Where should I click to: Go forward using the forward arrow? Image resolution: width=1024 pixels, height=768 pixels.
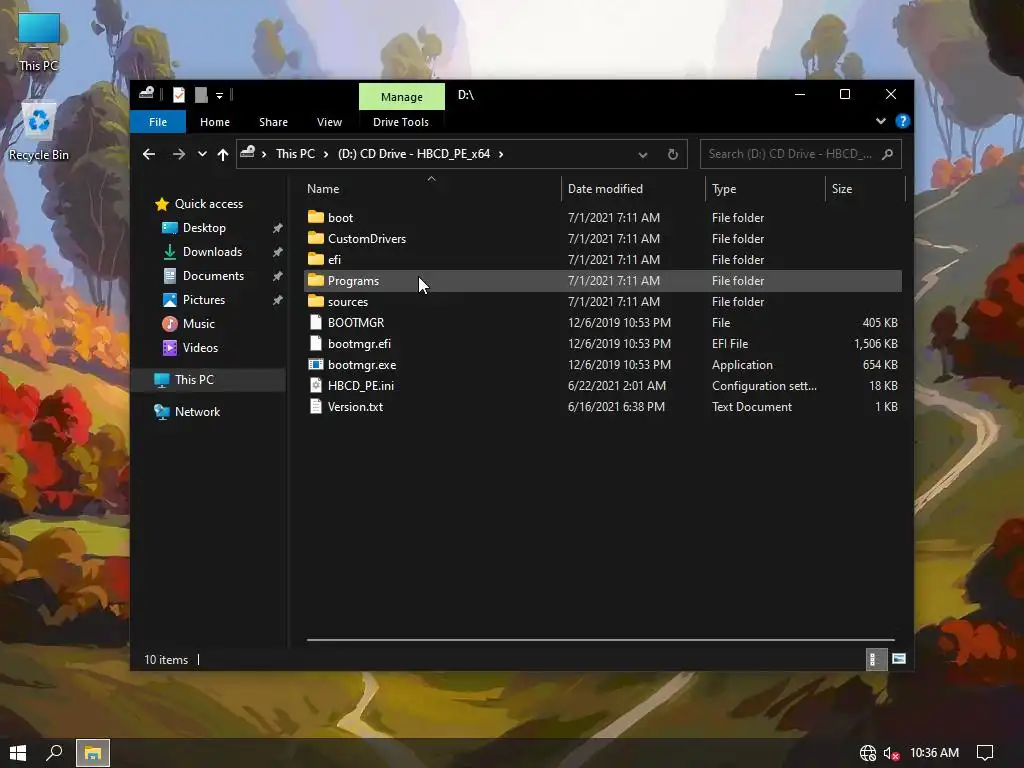(178, 154)
